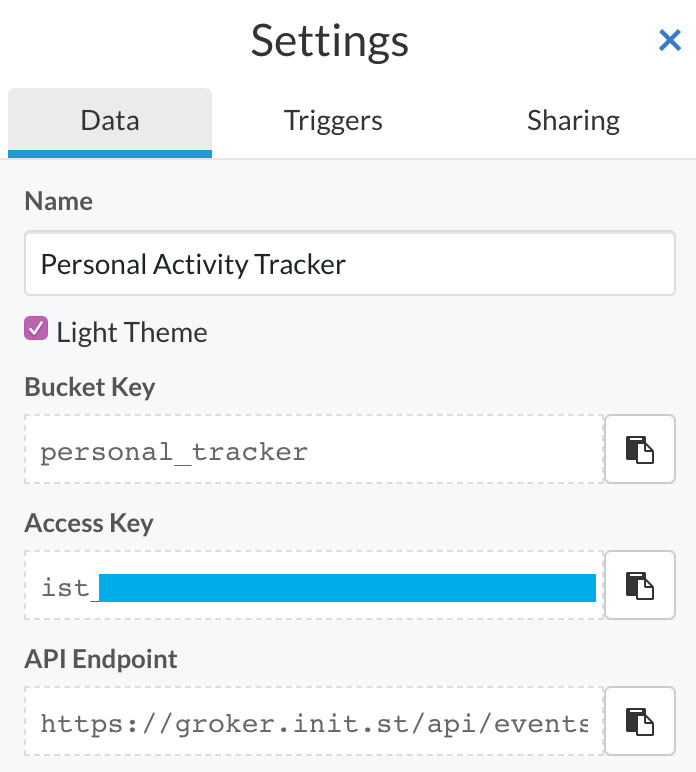Screen dimensions: 696x772
Task: Click the API Endpoint heading
Action: click(101, 659)
